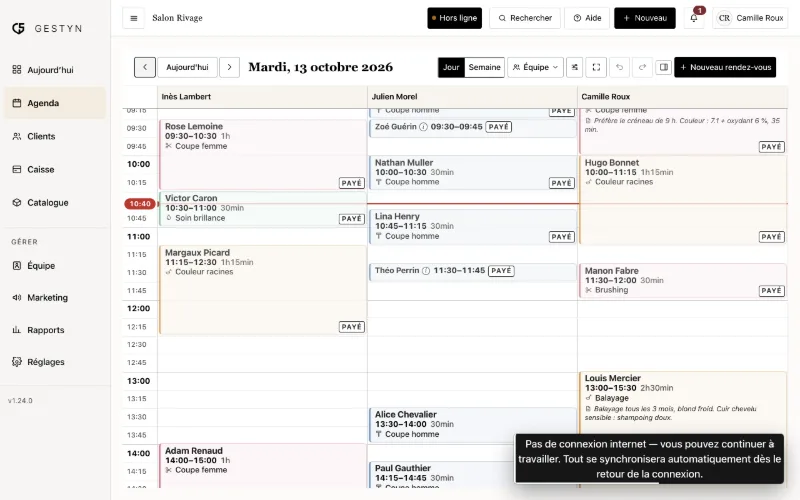Open Équipe in the sidebar
This screenshot has width=800, height=500.
55,266
